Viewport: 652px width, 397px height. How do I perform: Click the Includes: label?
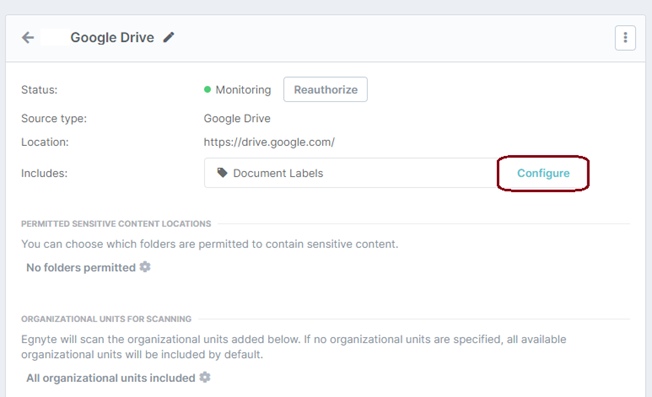tap(44, 173)
